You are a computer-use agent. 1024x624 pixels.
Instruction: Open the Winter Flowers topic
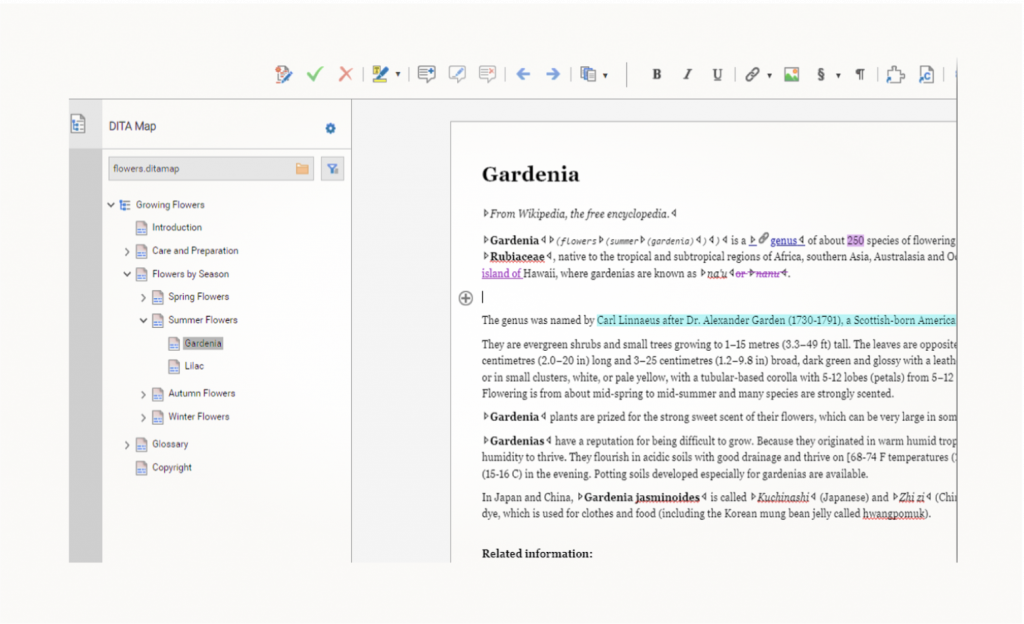tap(199, 416)
